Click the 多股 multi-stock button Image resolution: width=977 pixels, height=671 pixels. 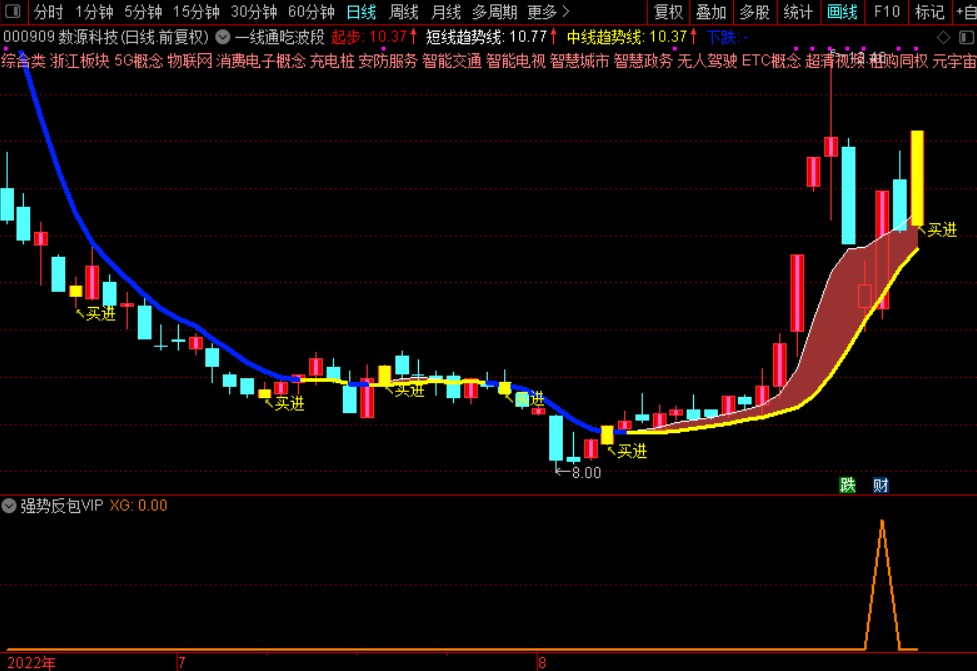pyautogui.click(x=755, y=12)
